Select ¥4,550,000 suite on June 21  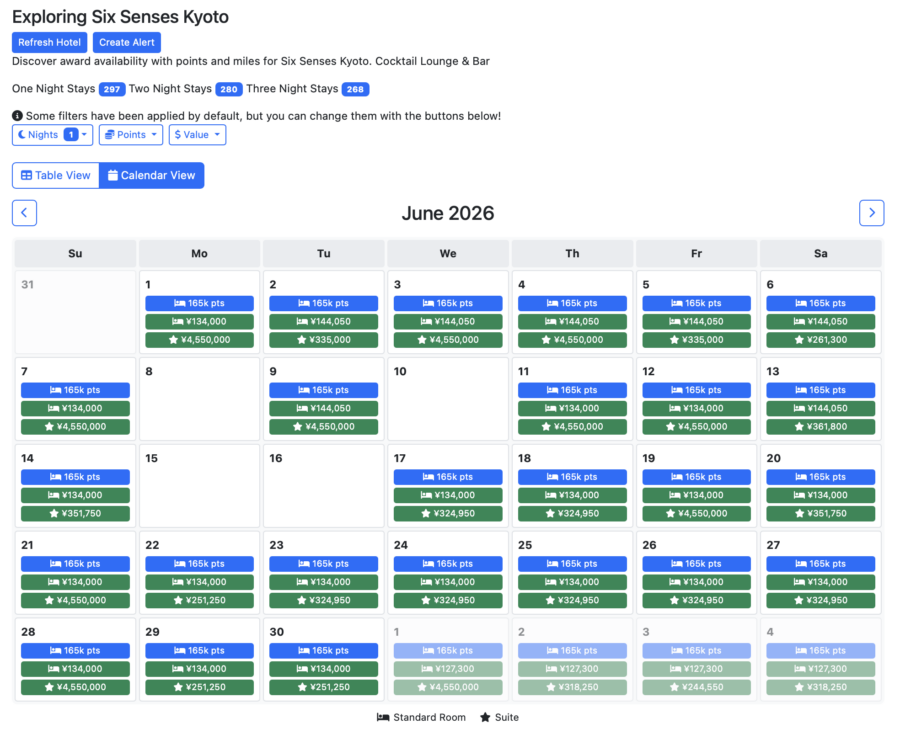click(75, 600)
